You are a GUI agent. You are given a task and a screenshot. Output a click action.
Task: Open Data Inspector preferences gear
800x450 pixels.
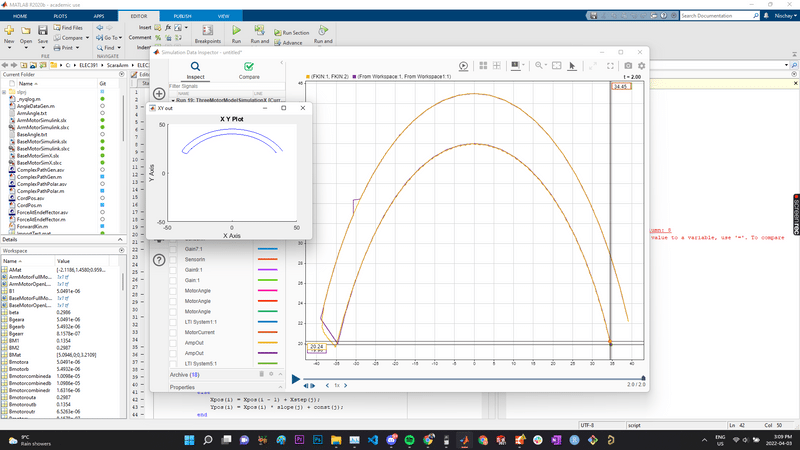click(641, 65)
